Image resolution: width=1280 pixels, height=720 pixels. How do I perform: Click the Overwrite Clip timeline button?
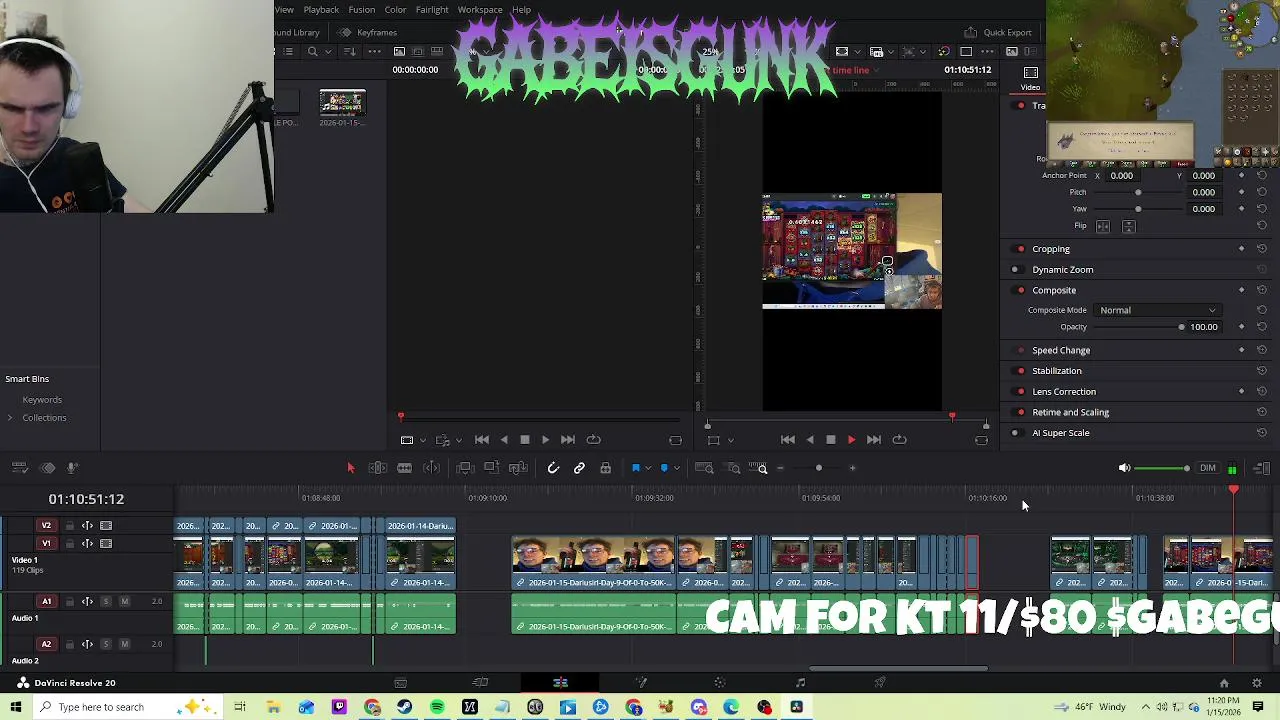click(x=491, y=468)
